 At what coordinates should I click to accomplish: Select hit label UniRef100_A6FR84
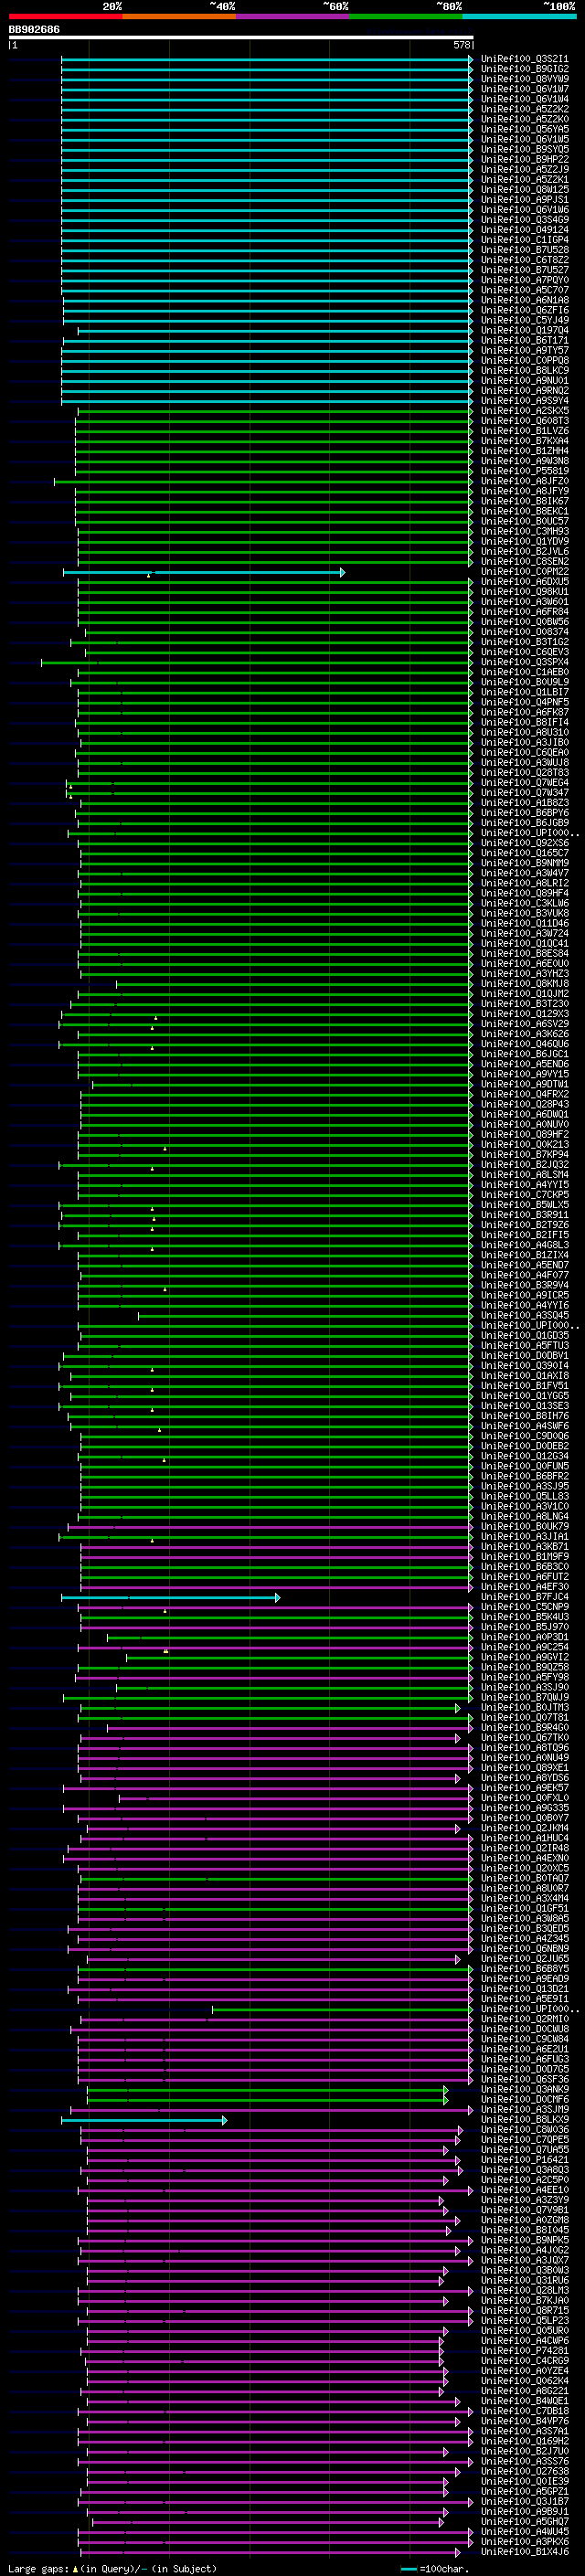525,612
